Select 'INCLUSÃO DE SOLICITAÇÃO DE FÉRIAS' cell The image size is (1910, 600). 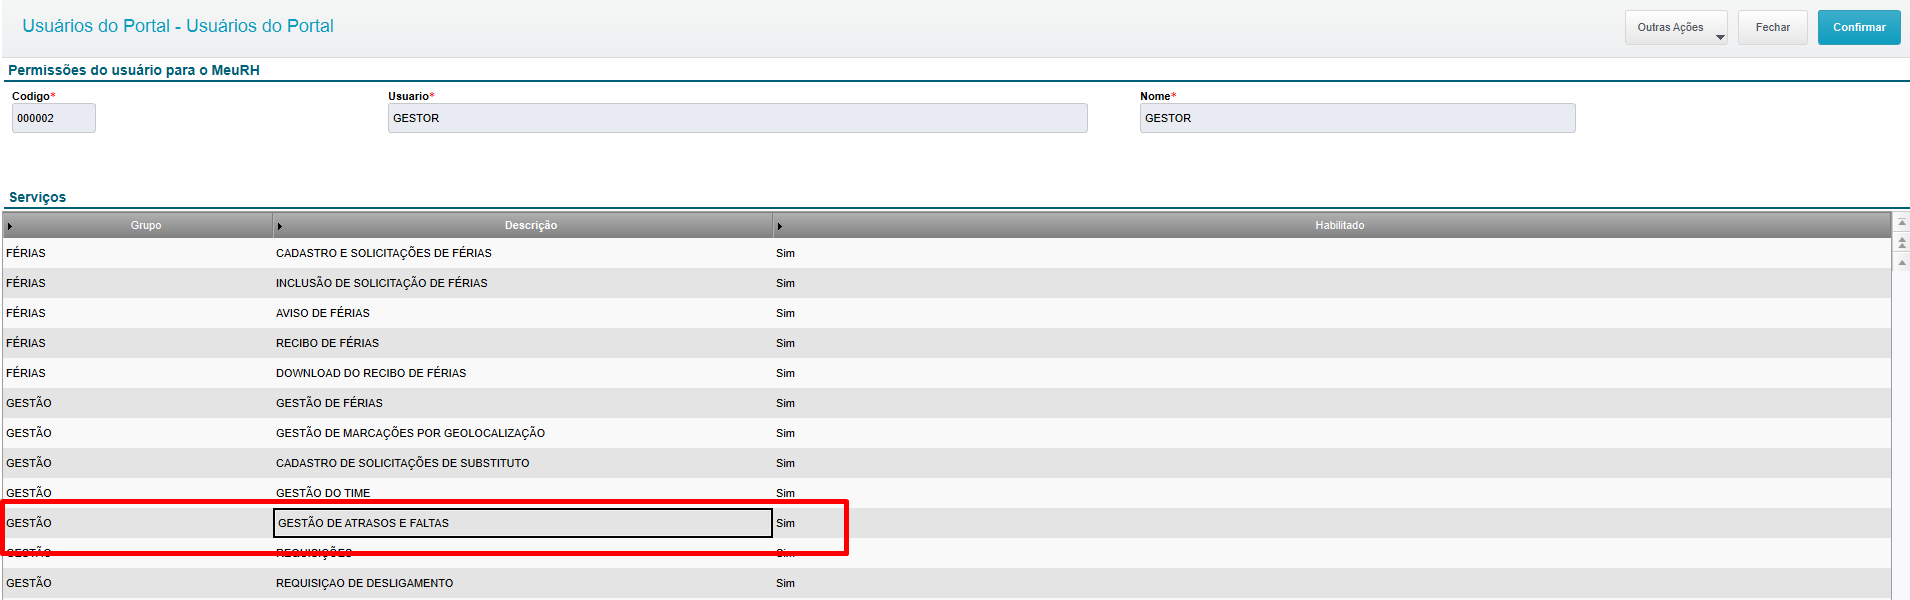(x=522, y=283)
